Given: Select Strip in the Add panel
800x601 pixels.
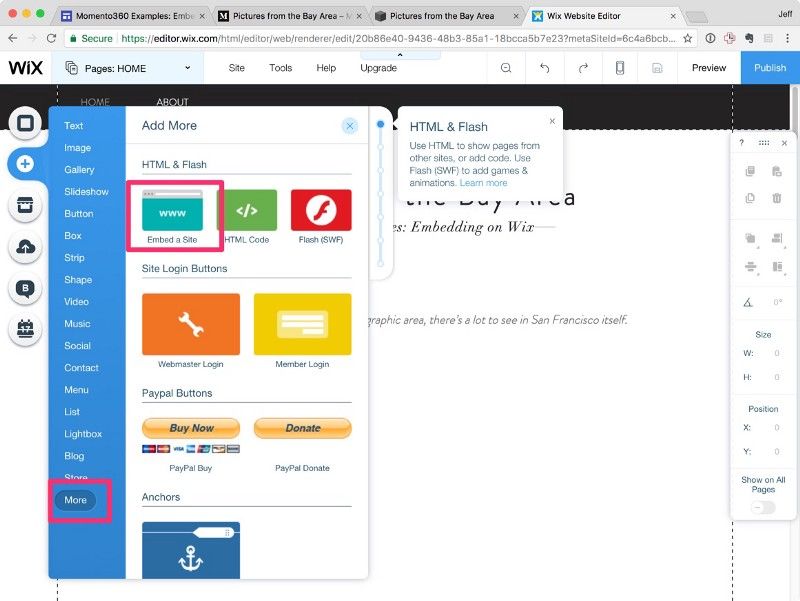Looking at the screenshot, I should pos(74,258).
